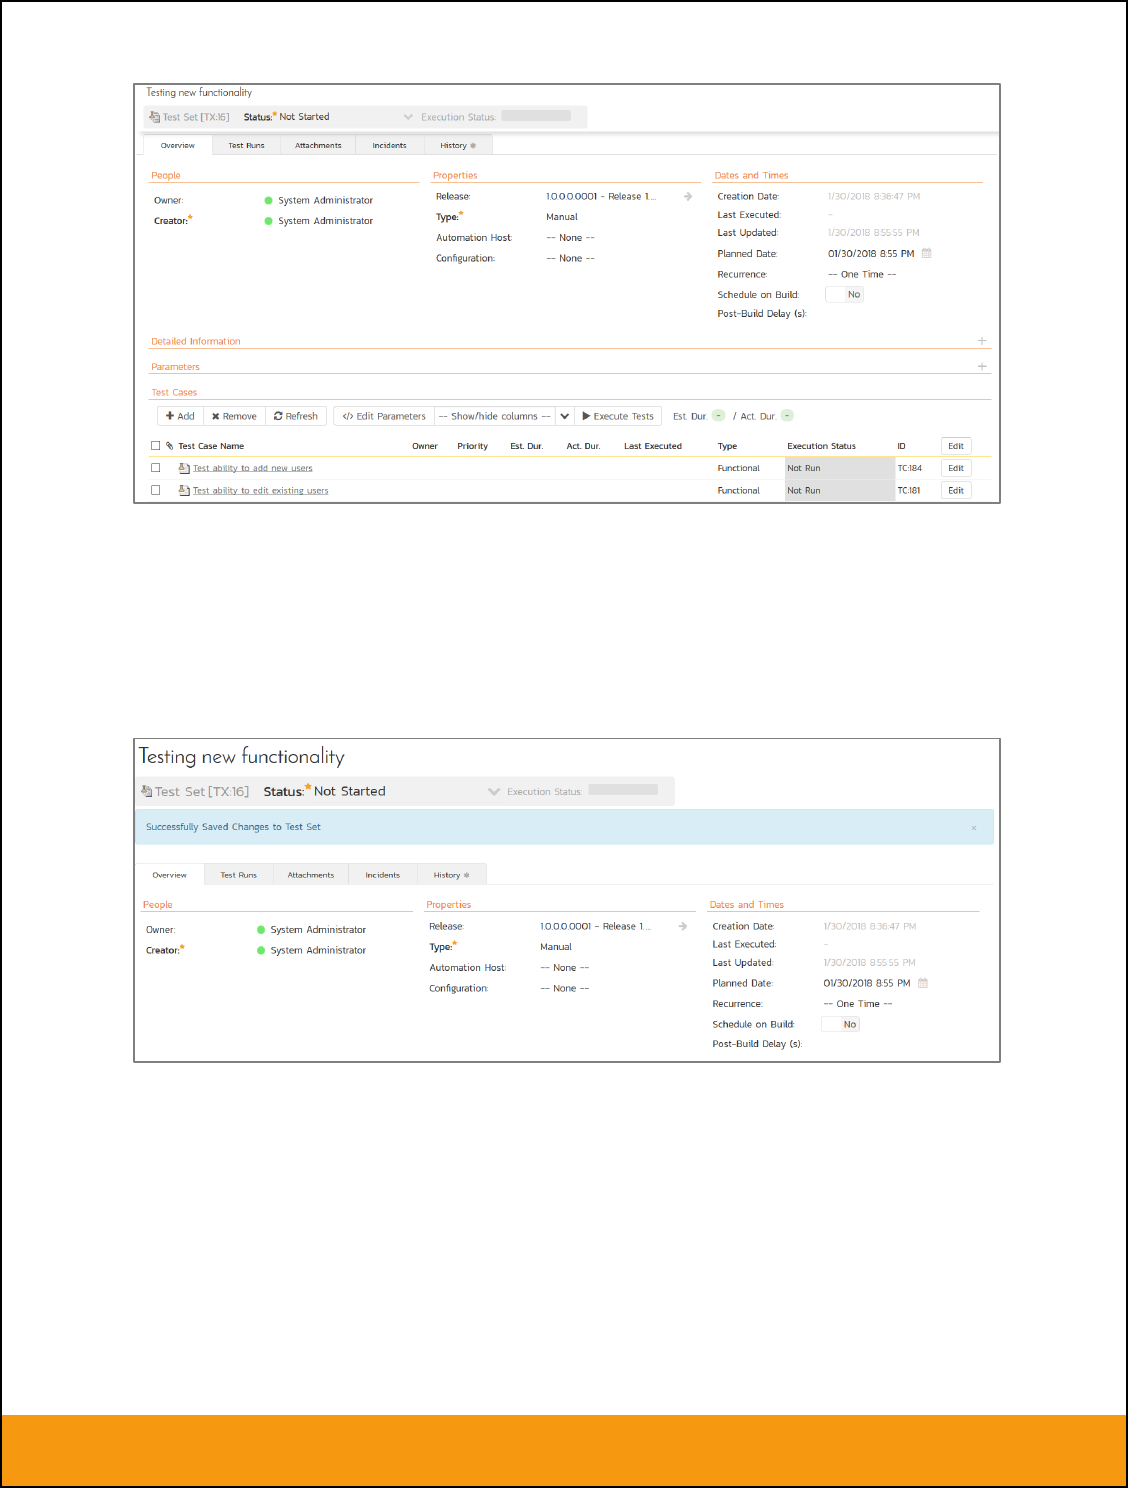Click 'Not Run' cell in TC:184 row
The height and width of the screenshot is (1488, 1128).
pos(839,468)
